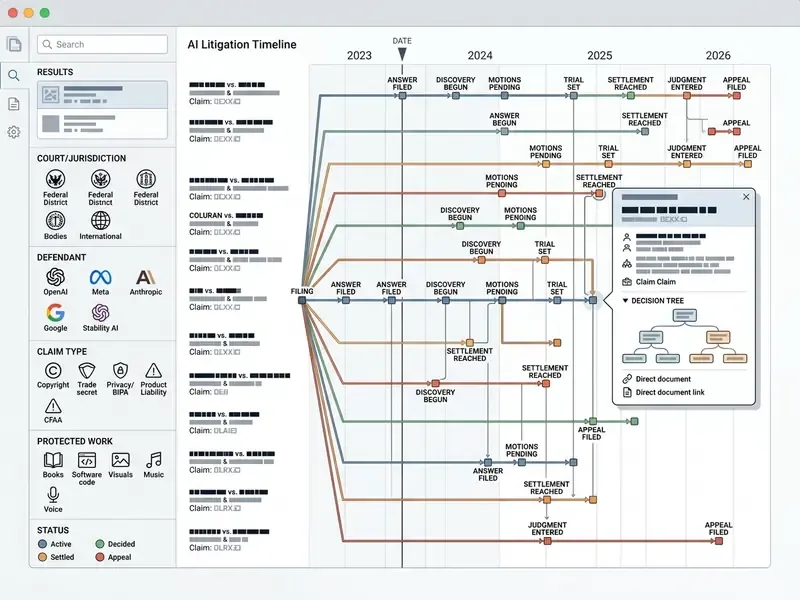Screen dimensions: 800x600
Task: Select the blue decision tree branch node
Action: click(651, 337)
